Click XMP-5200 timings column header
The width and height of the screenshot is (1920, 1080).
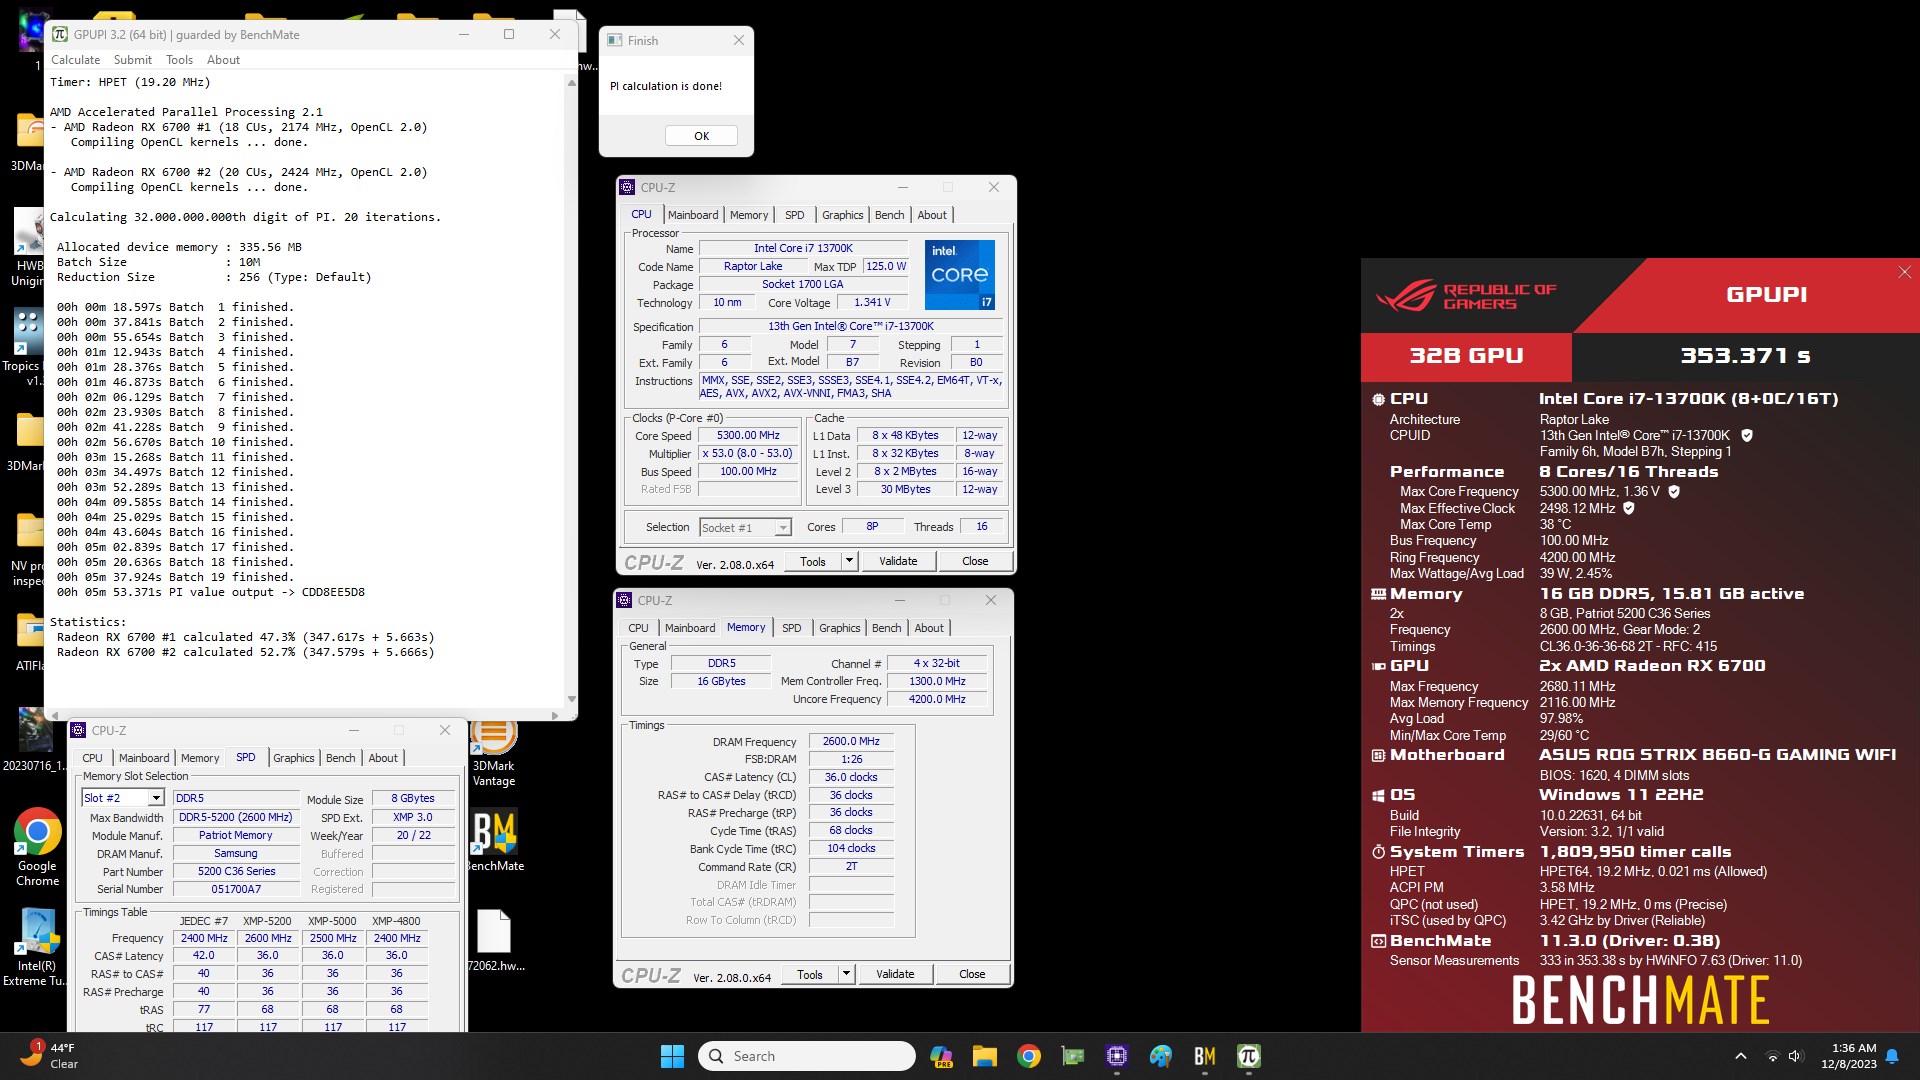point(268,921)
